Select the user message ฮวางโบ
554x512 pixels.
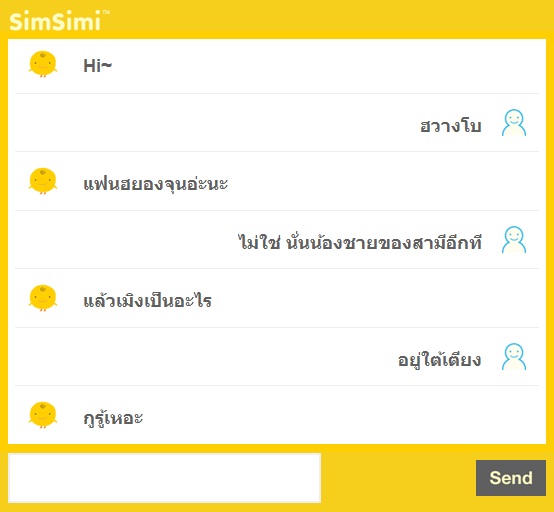450,126
